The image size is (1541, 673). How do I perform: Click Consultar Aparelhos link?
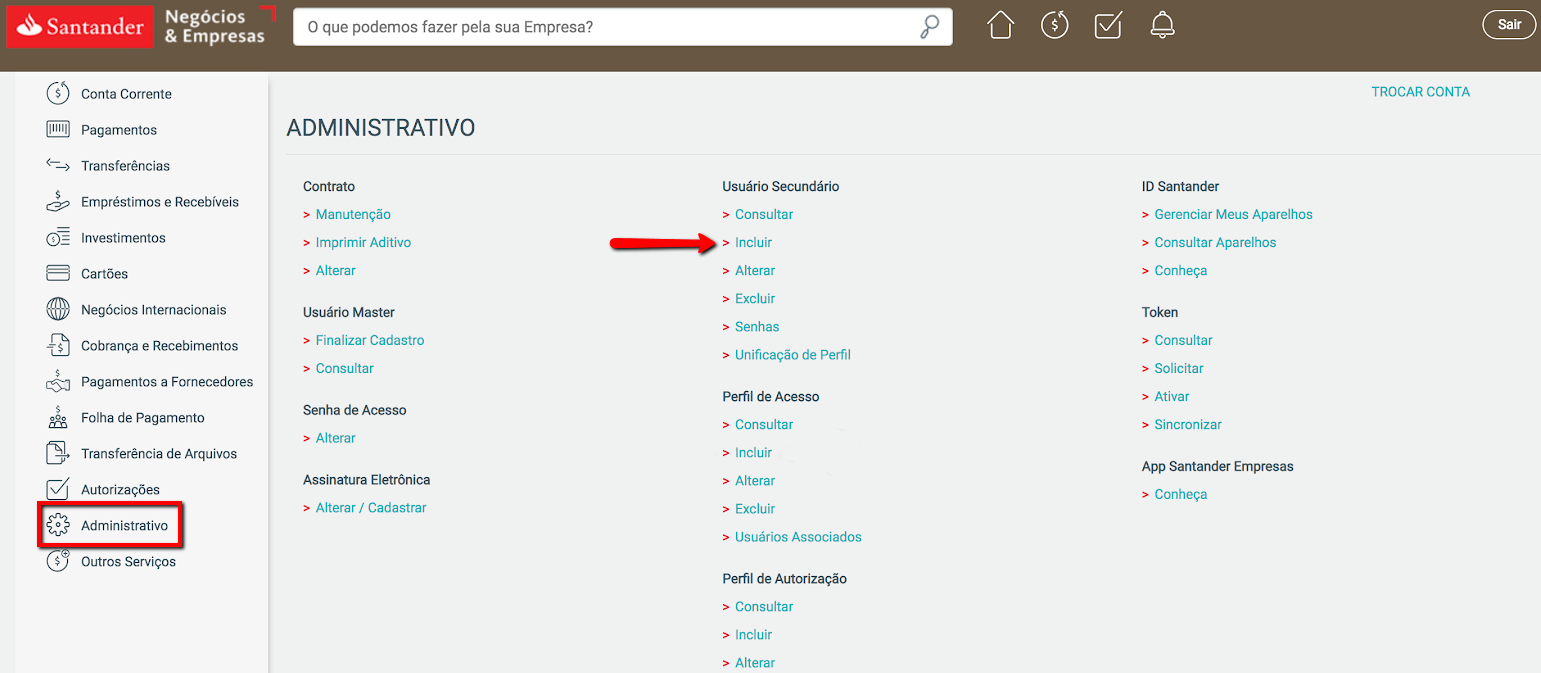[1215, 242]
